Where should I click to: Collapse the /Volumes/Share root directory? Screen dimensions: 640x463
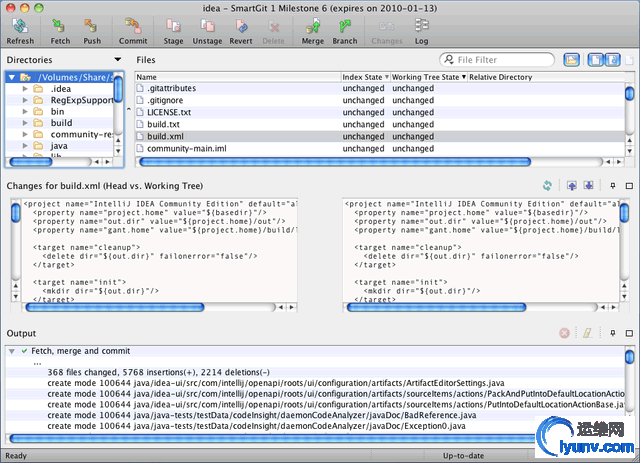pyautogui.click(x=11, y=77)
